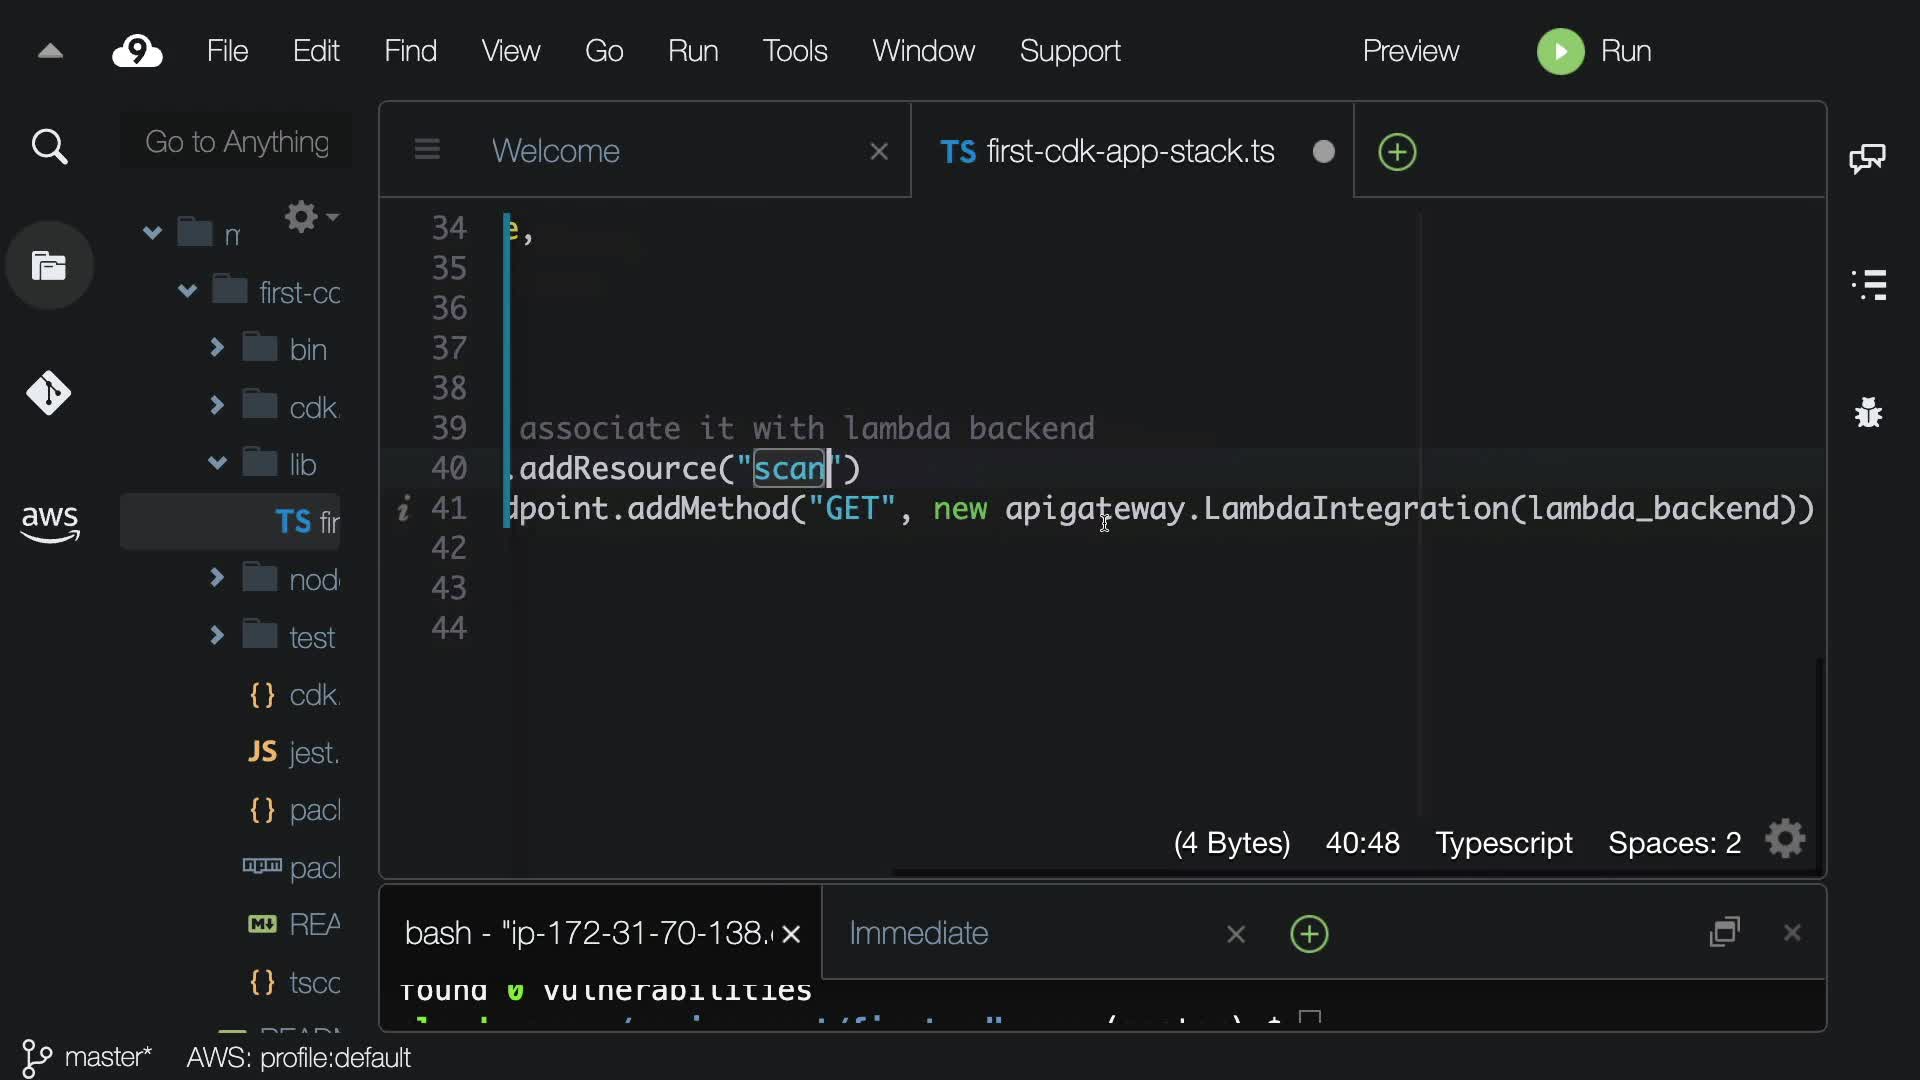Open editor settings gear in status bar
Image resolution: width=1920 pixels, height=1080 pixels.
pos(1786,840)
